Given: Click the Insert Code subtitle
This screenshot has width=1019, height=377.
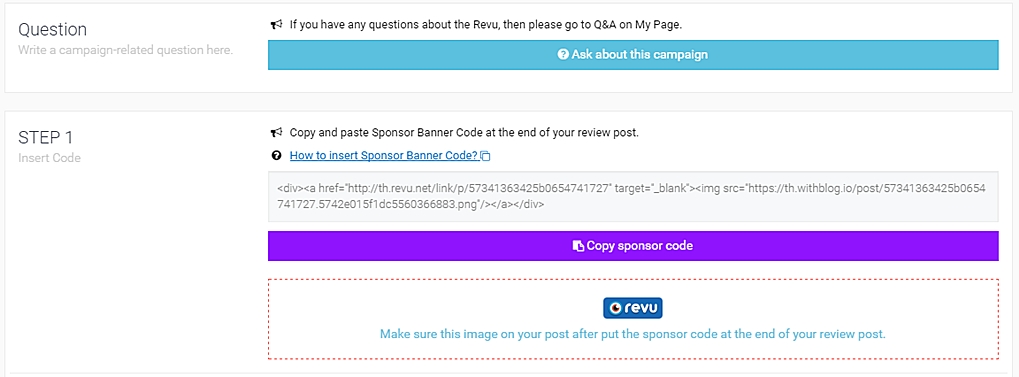Looking at the screenshot, I should [49, 158].
